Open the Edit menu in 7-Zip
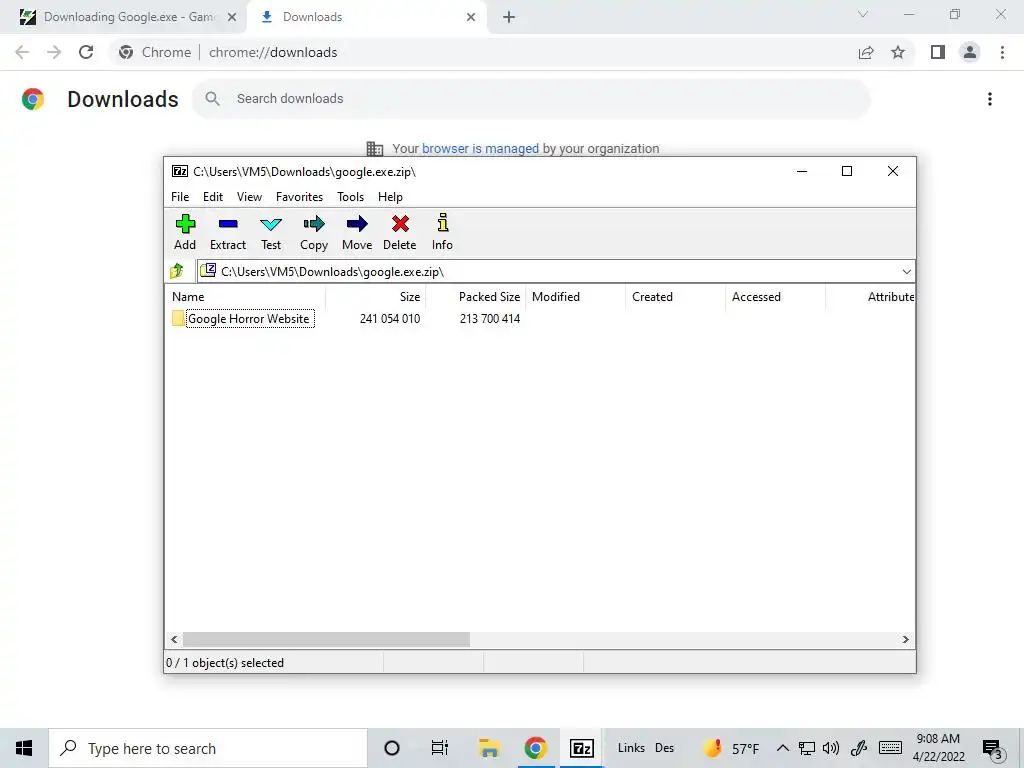Screen dimensions: 1024x768 [213, 197]
